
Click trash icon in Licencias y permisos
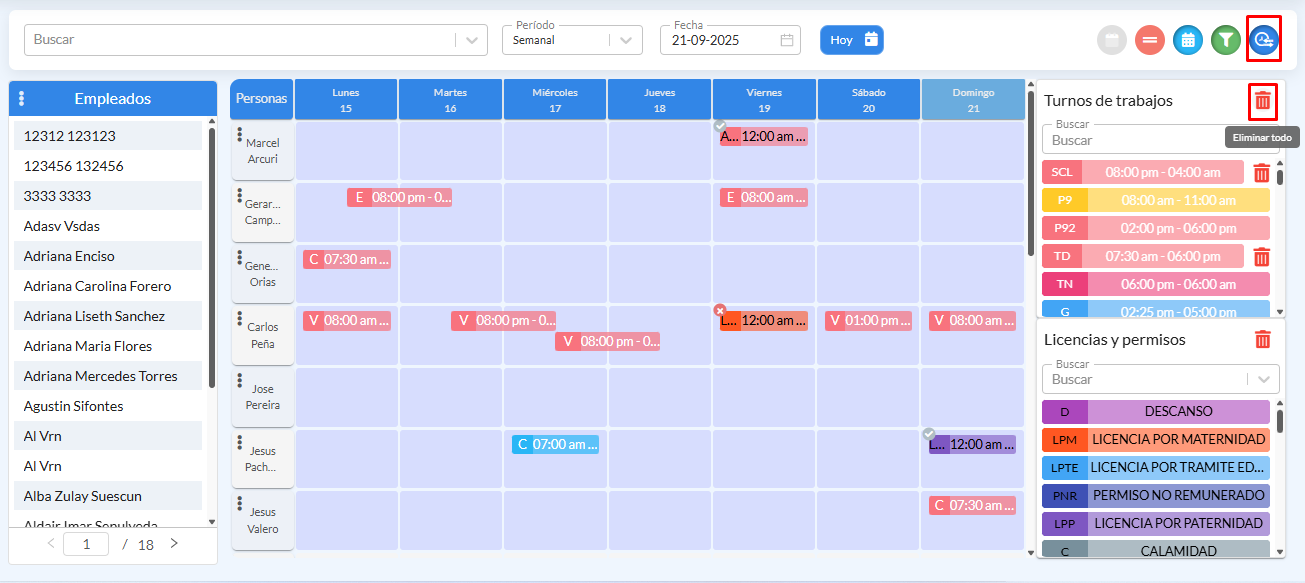point(1263,340)
